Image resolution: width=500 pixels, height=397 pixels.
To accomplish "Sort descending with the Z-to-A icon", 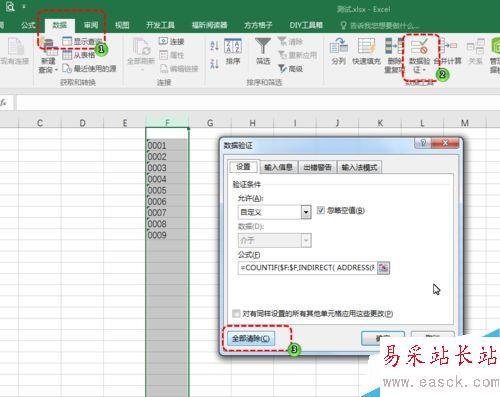I will coord(215,63).
